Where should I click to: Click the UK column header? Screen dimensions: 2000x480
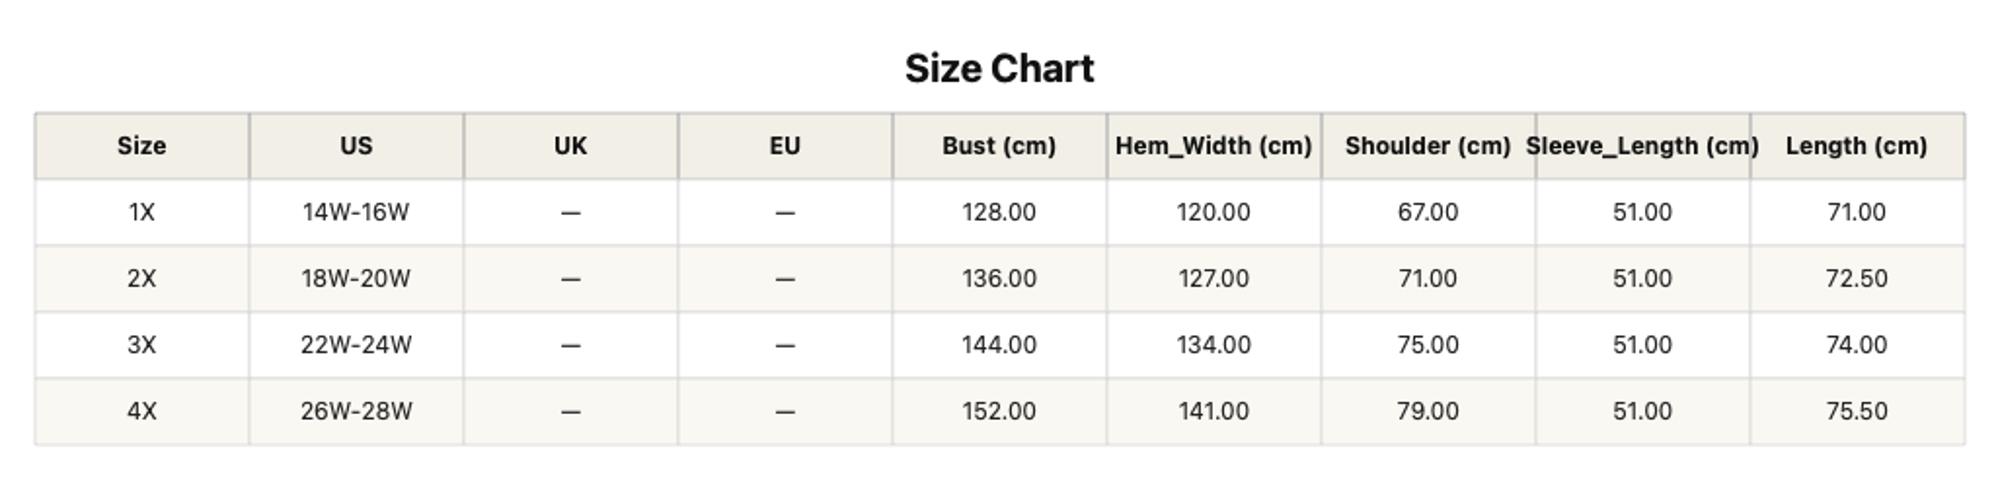click(x=571, y=146)
